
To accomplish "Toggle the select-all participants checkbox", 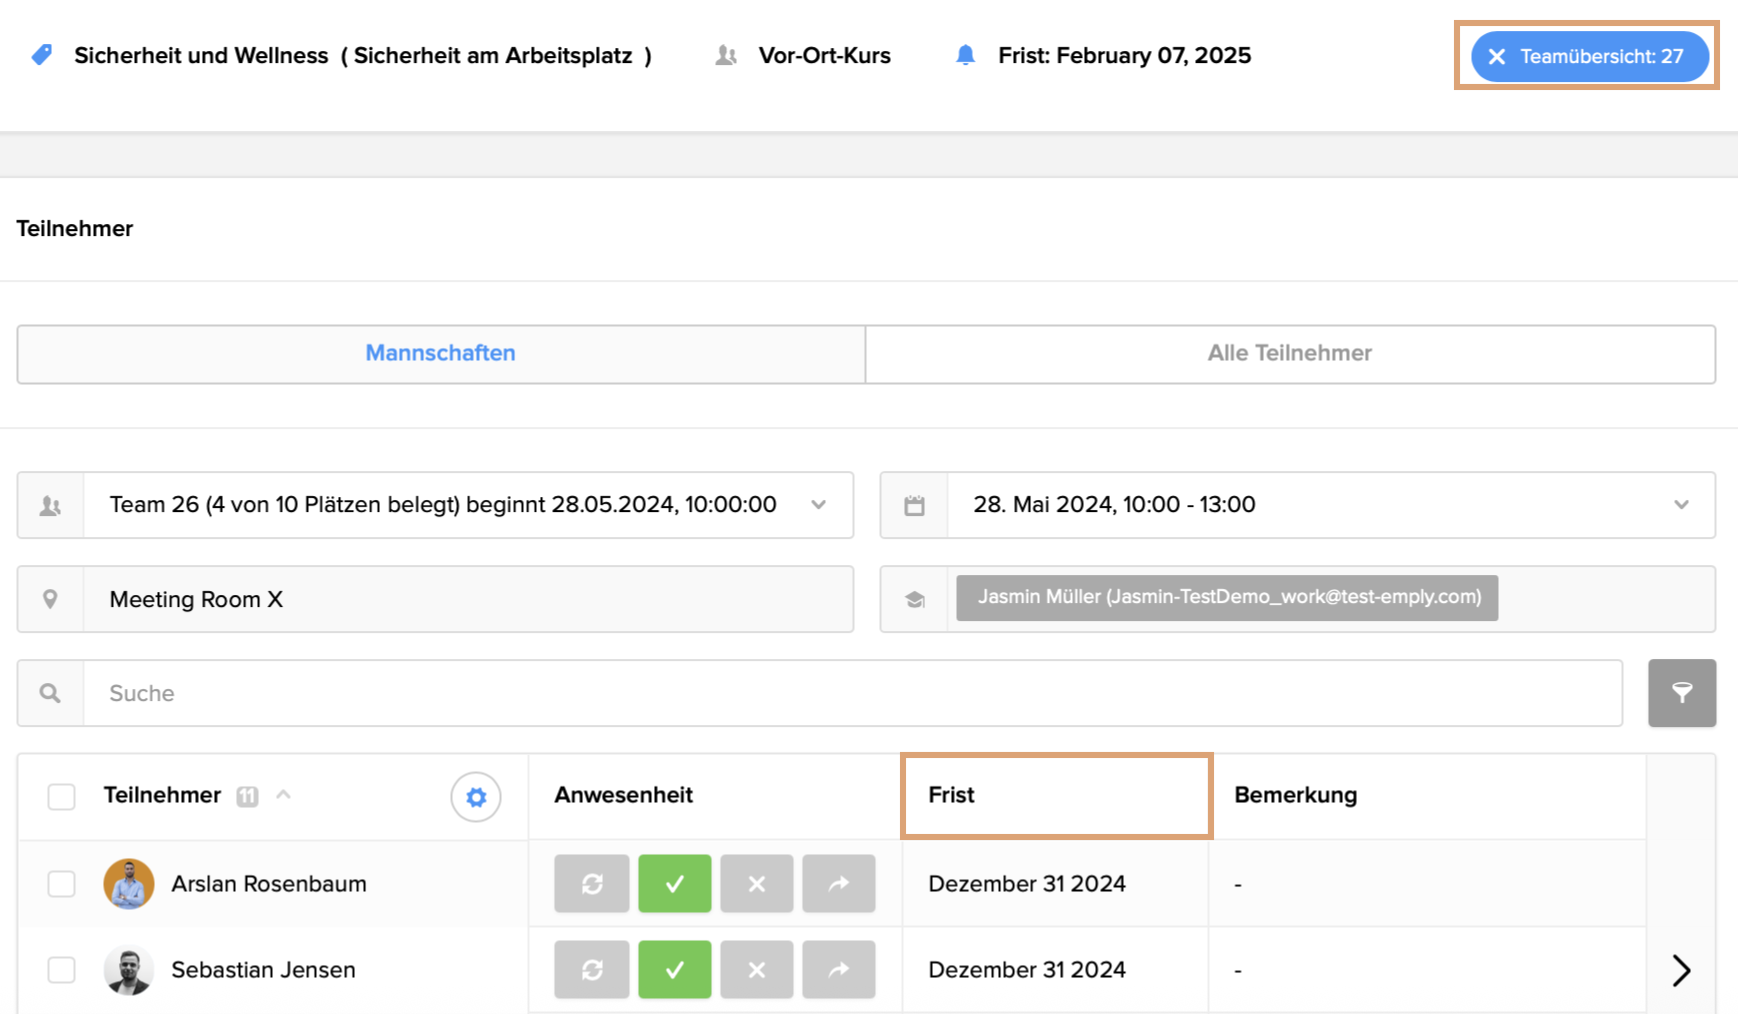I will 62,797.
